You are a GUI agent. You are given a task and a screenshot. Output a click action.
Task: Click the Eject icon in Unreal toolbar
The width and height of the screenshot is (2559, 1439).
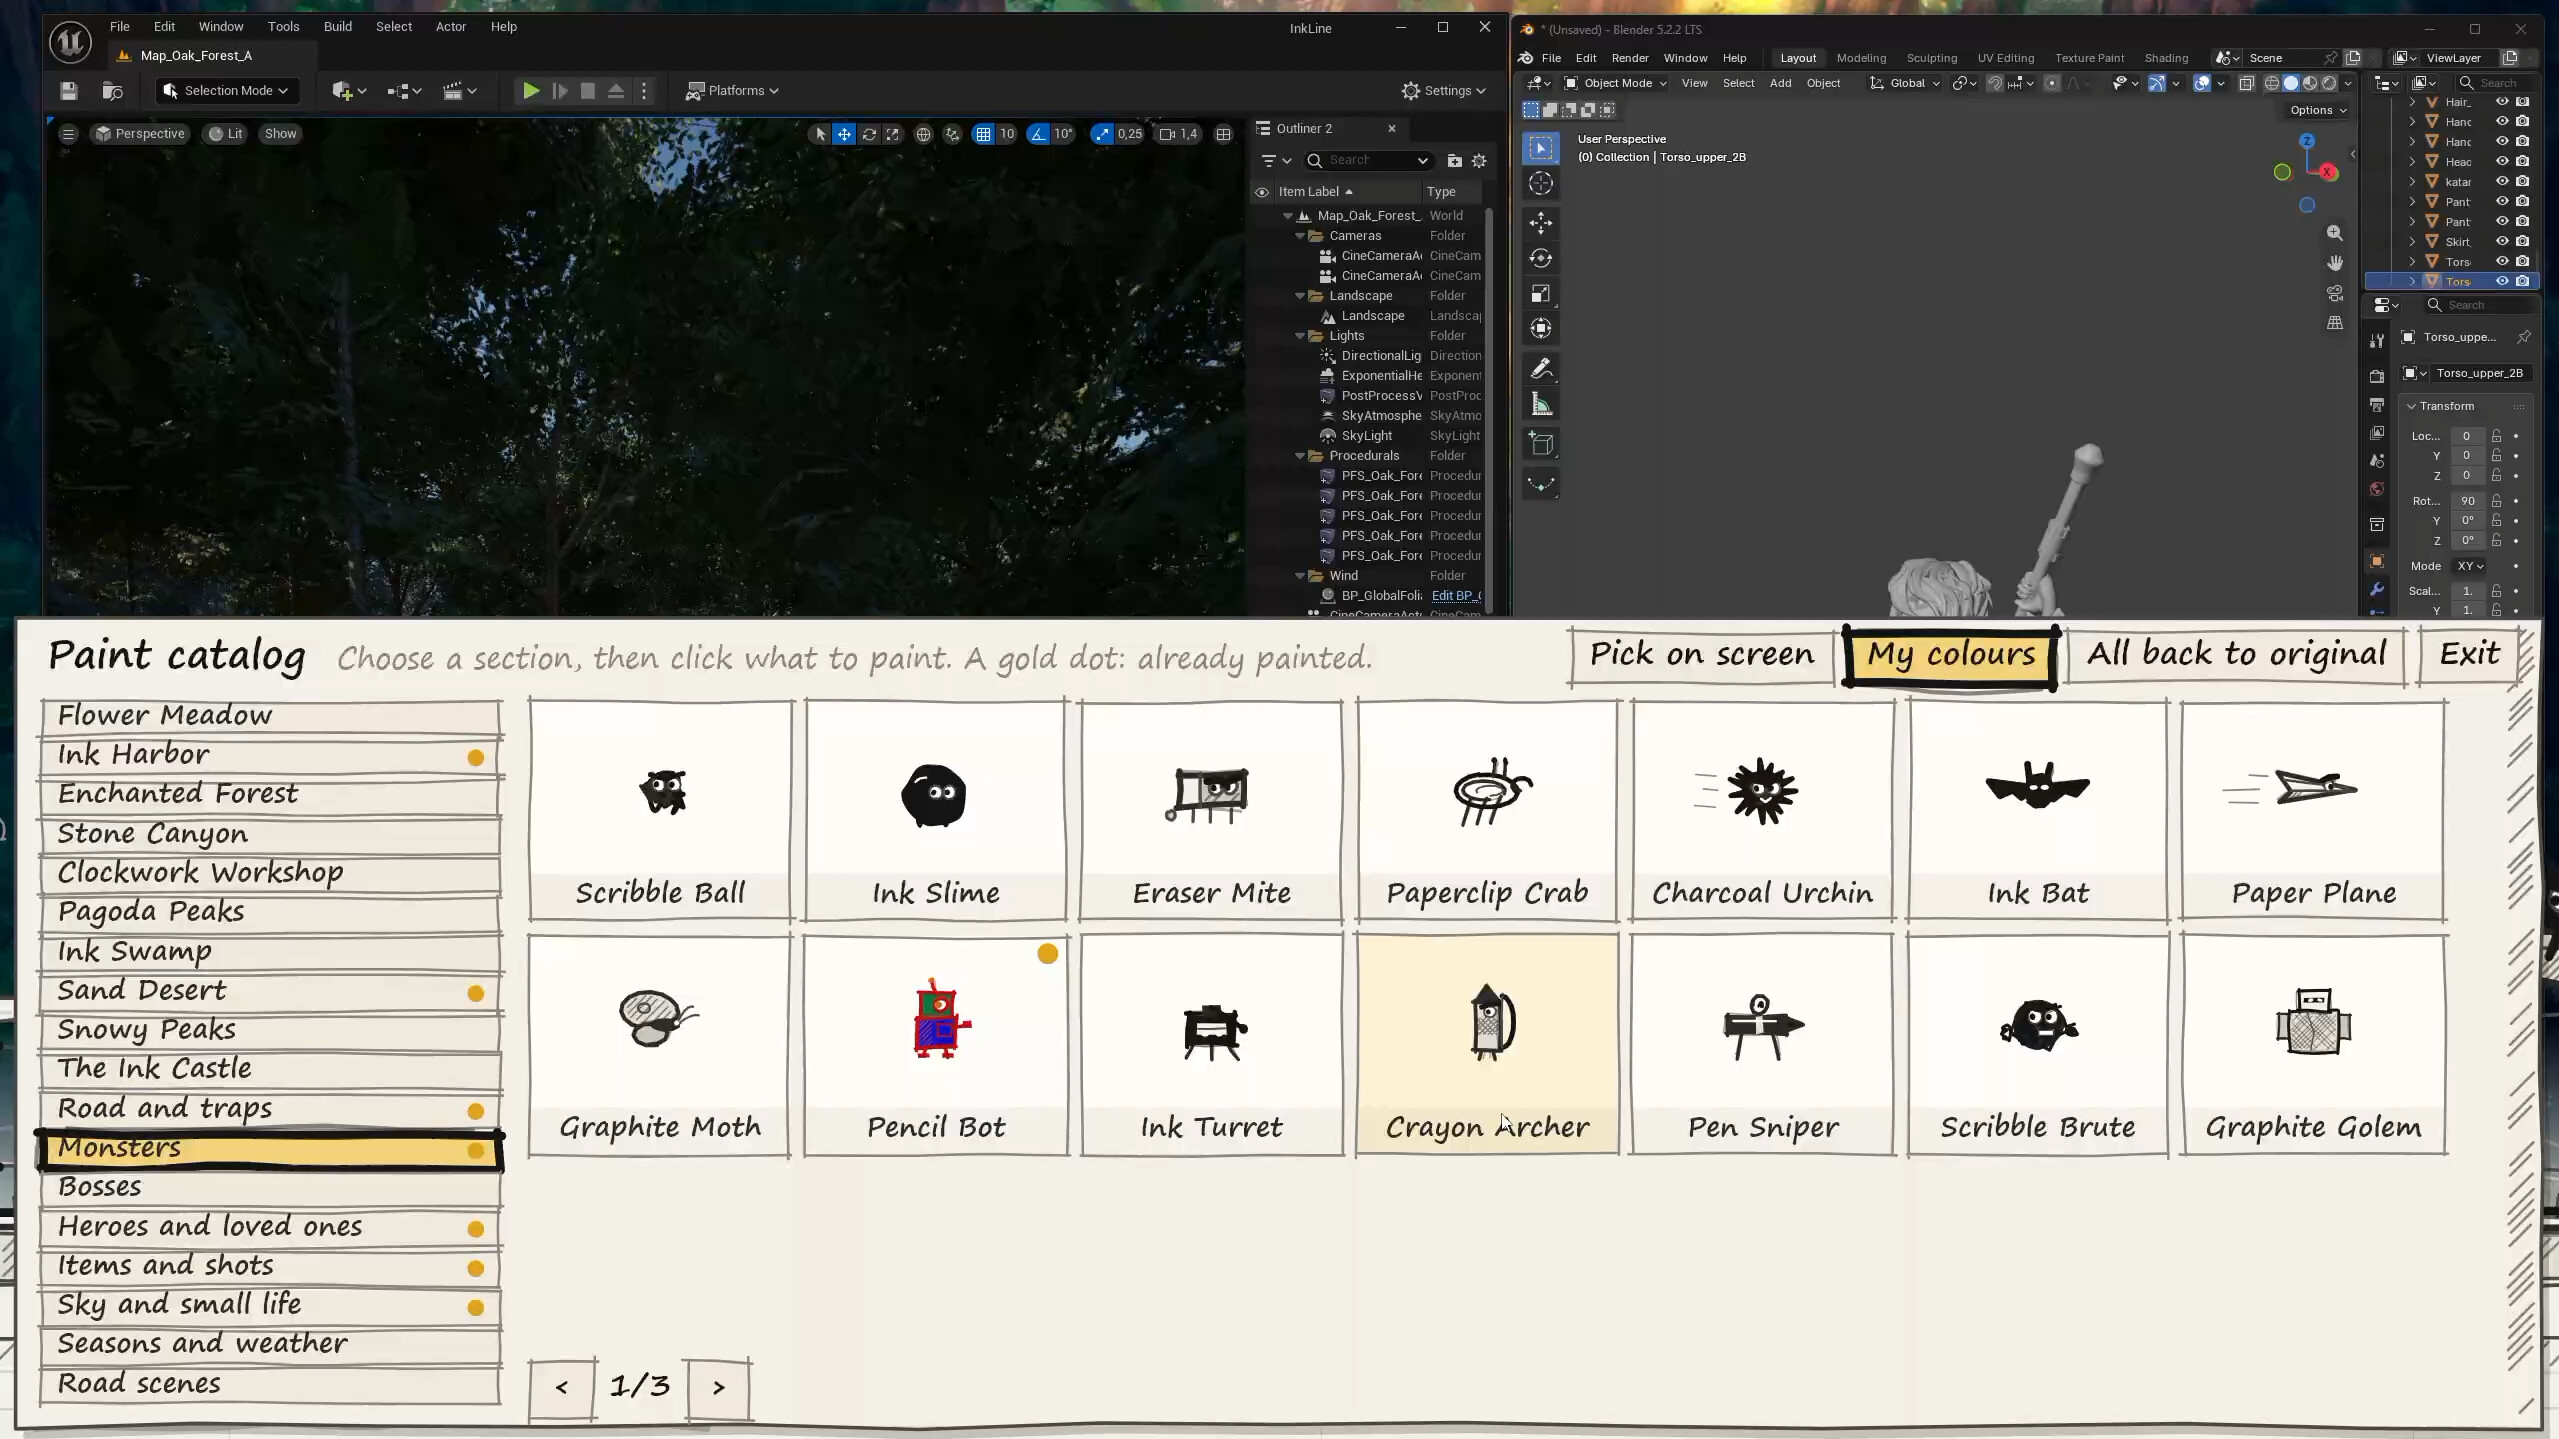[x=616, y=91]
